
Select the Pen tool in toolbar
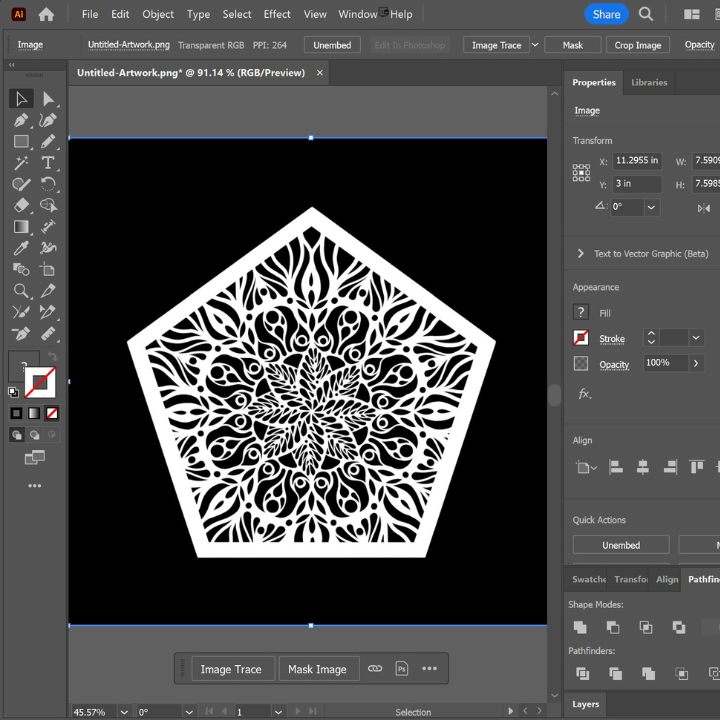pos(21,120)
